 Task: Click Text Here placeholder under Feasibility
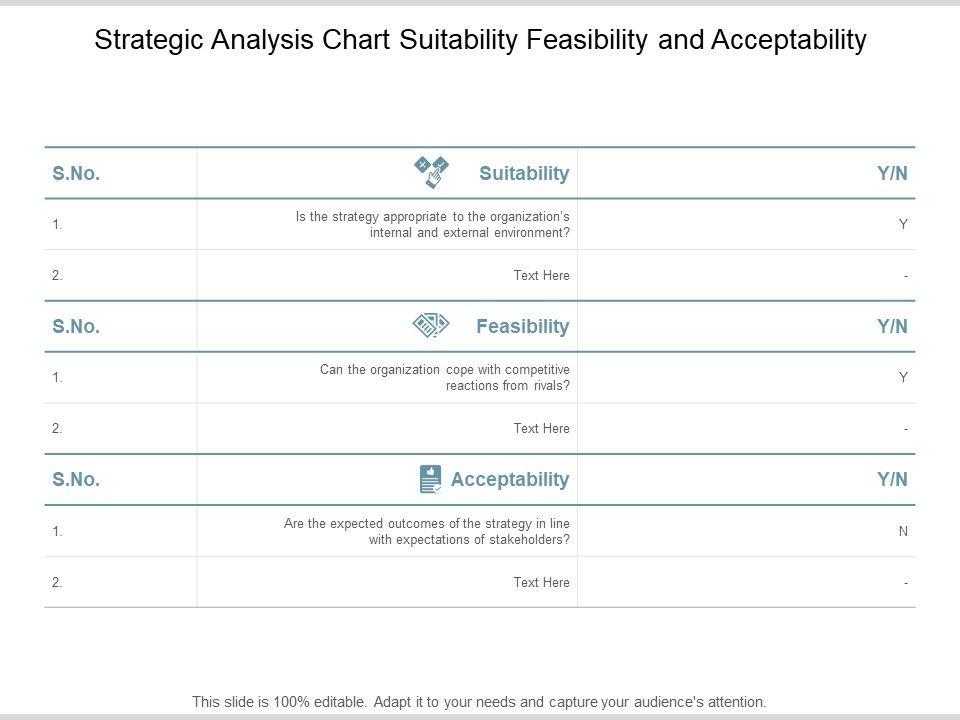click(541, 428)
